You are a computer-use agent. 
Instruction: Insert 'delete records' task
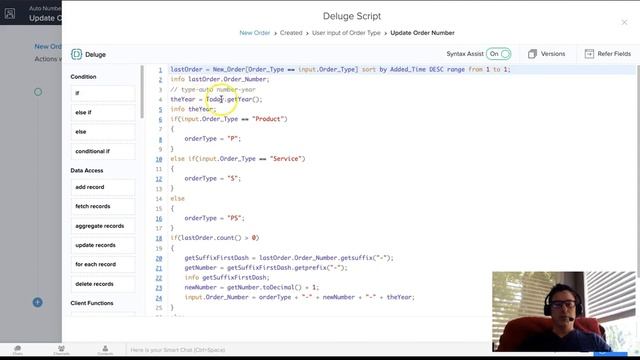coord(103,284)
